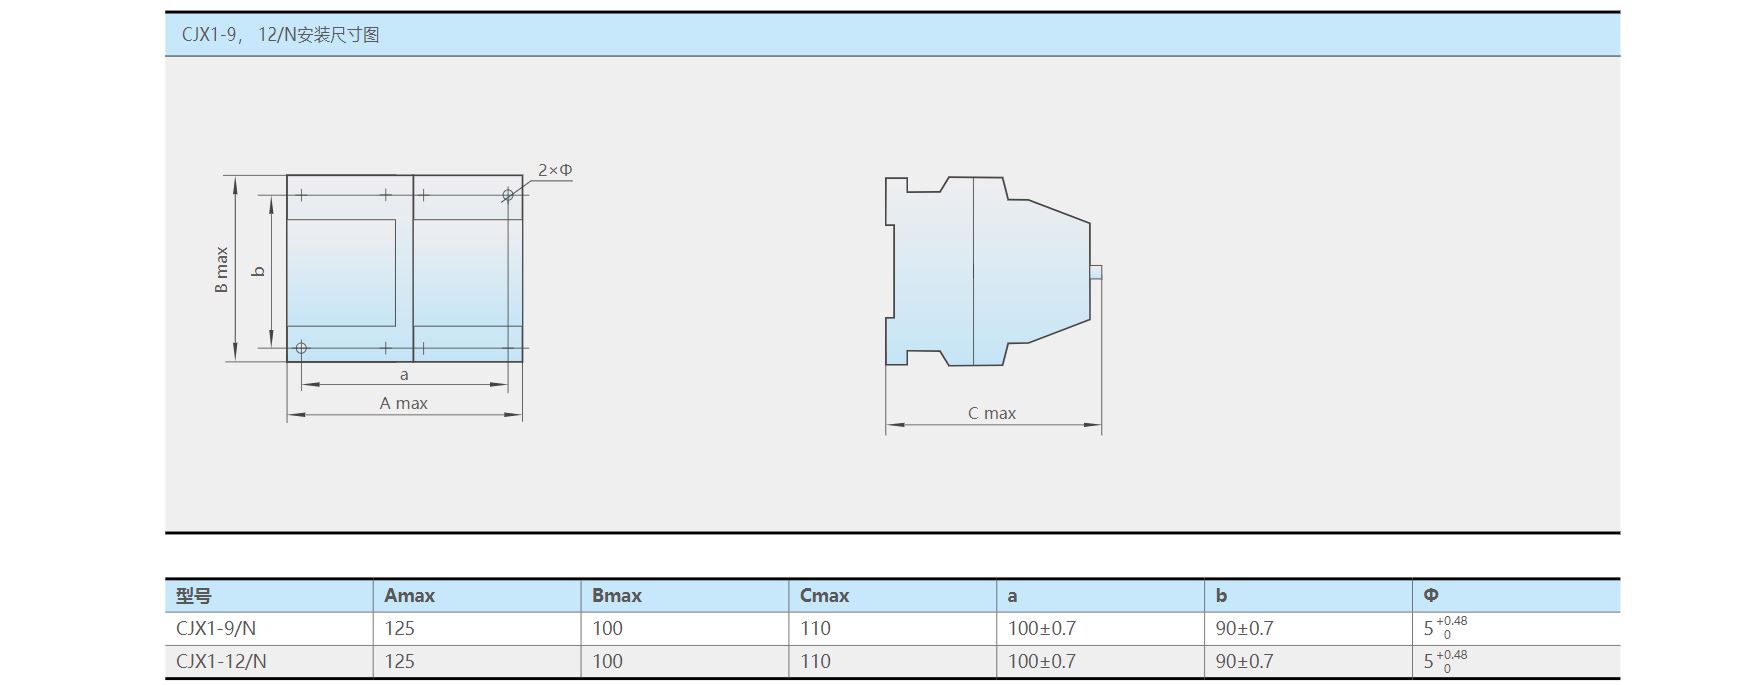
Task: Click the 'Amax' column header
Action: (410, 596)
